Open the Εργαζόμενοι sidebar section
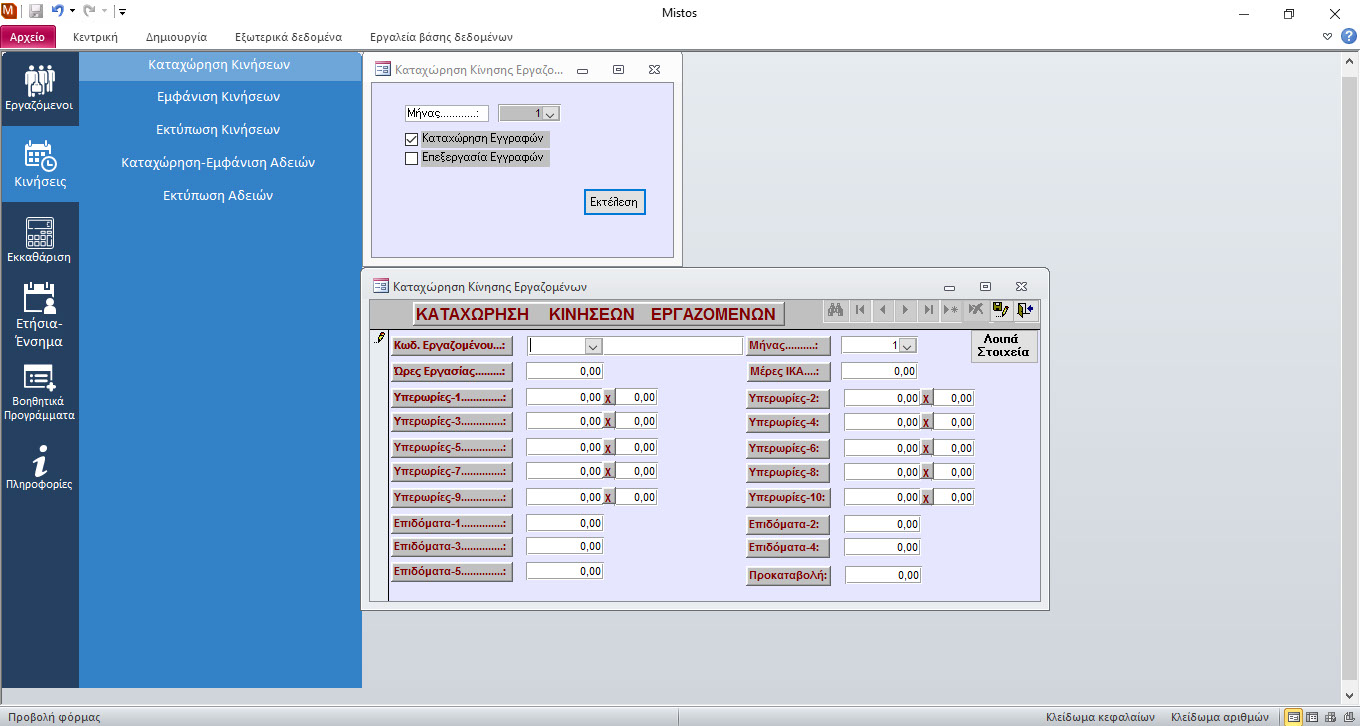The image size is (1360, 726). [x=39, y=88]
